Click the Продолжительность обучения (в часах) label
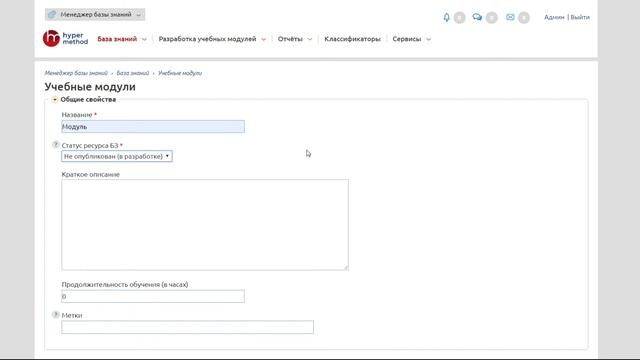640x360 pixels. 125,284
